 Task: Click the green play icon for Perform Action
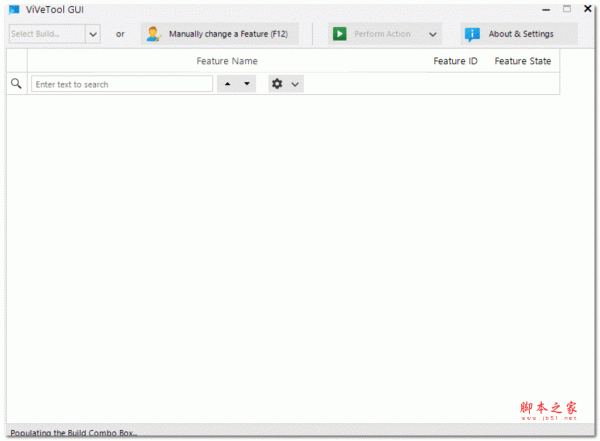[x=340, y=34]
